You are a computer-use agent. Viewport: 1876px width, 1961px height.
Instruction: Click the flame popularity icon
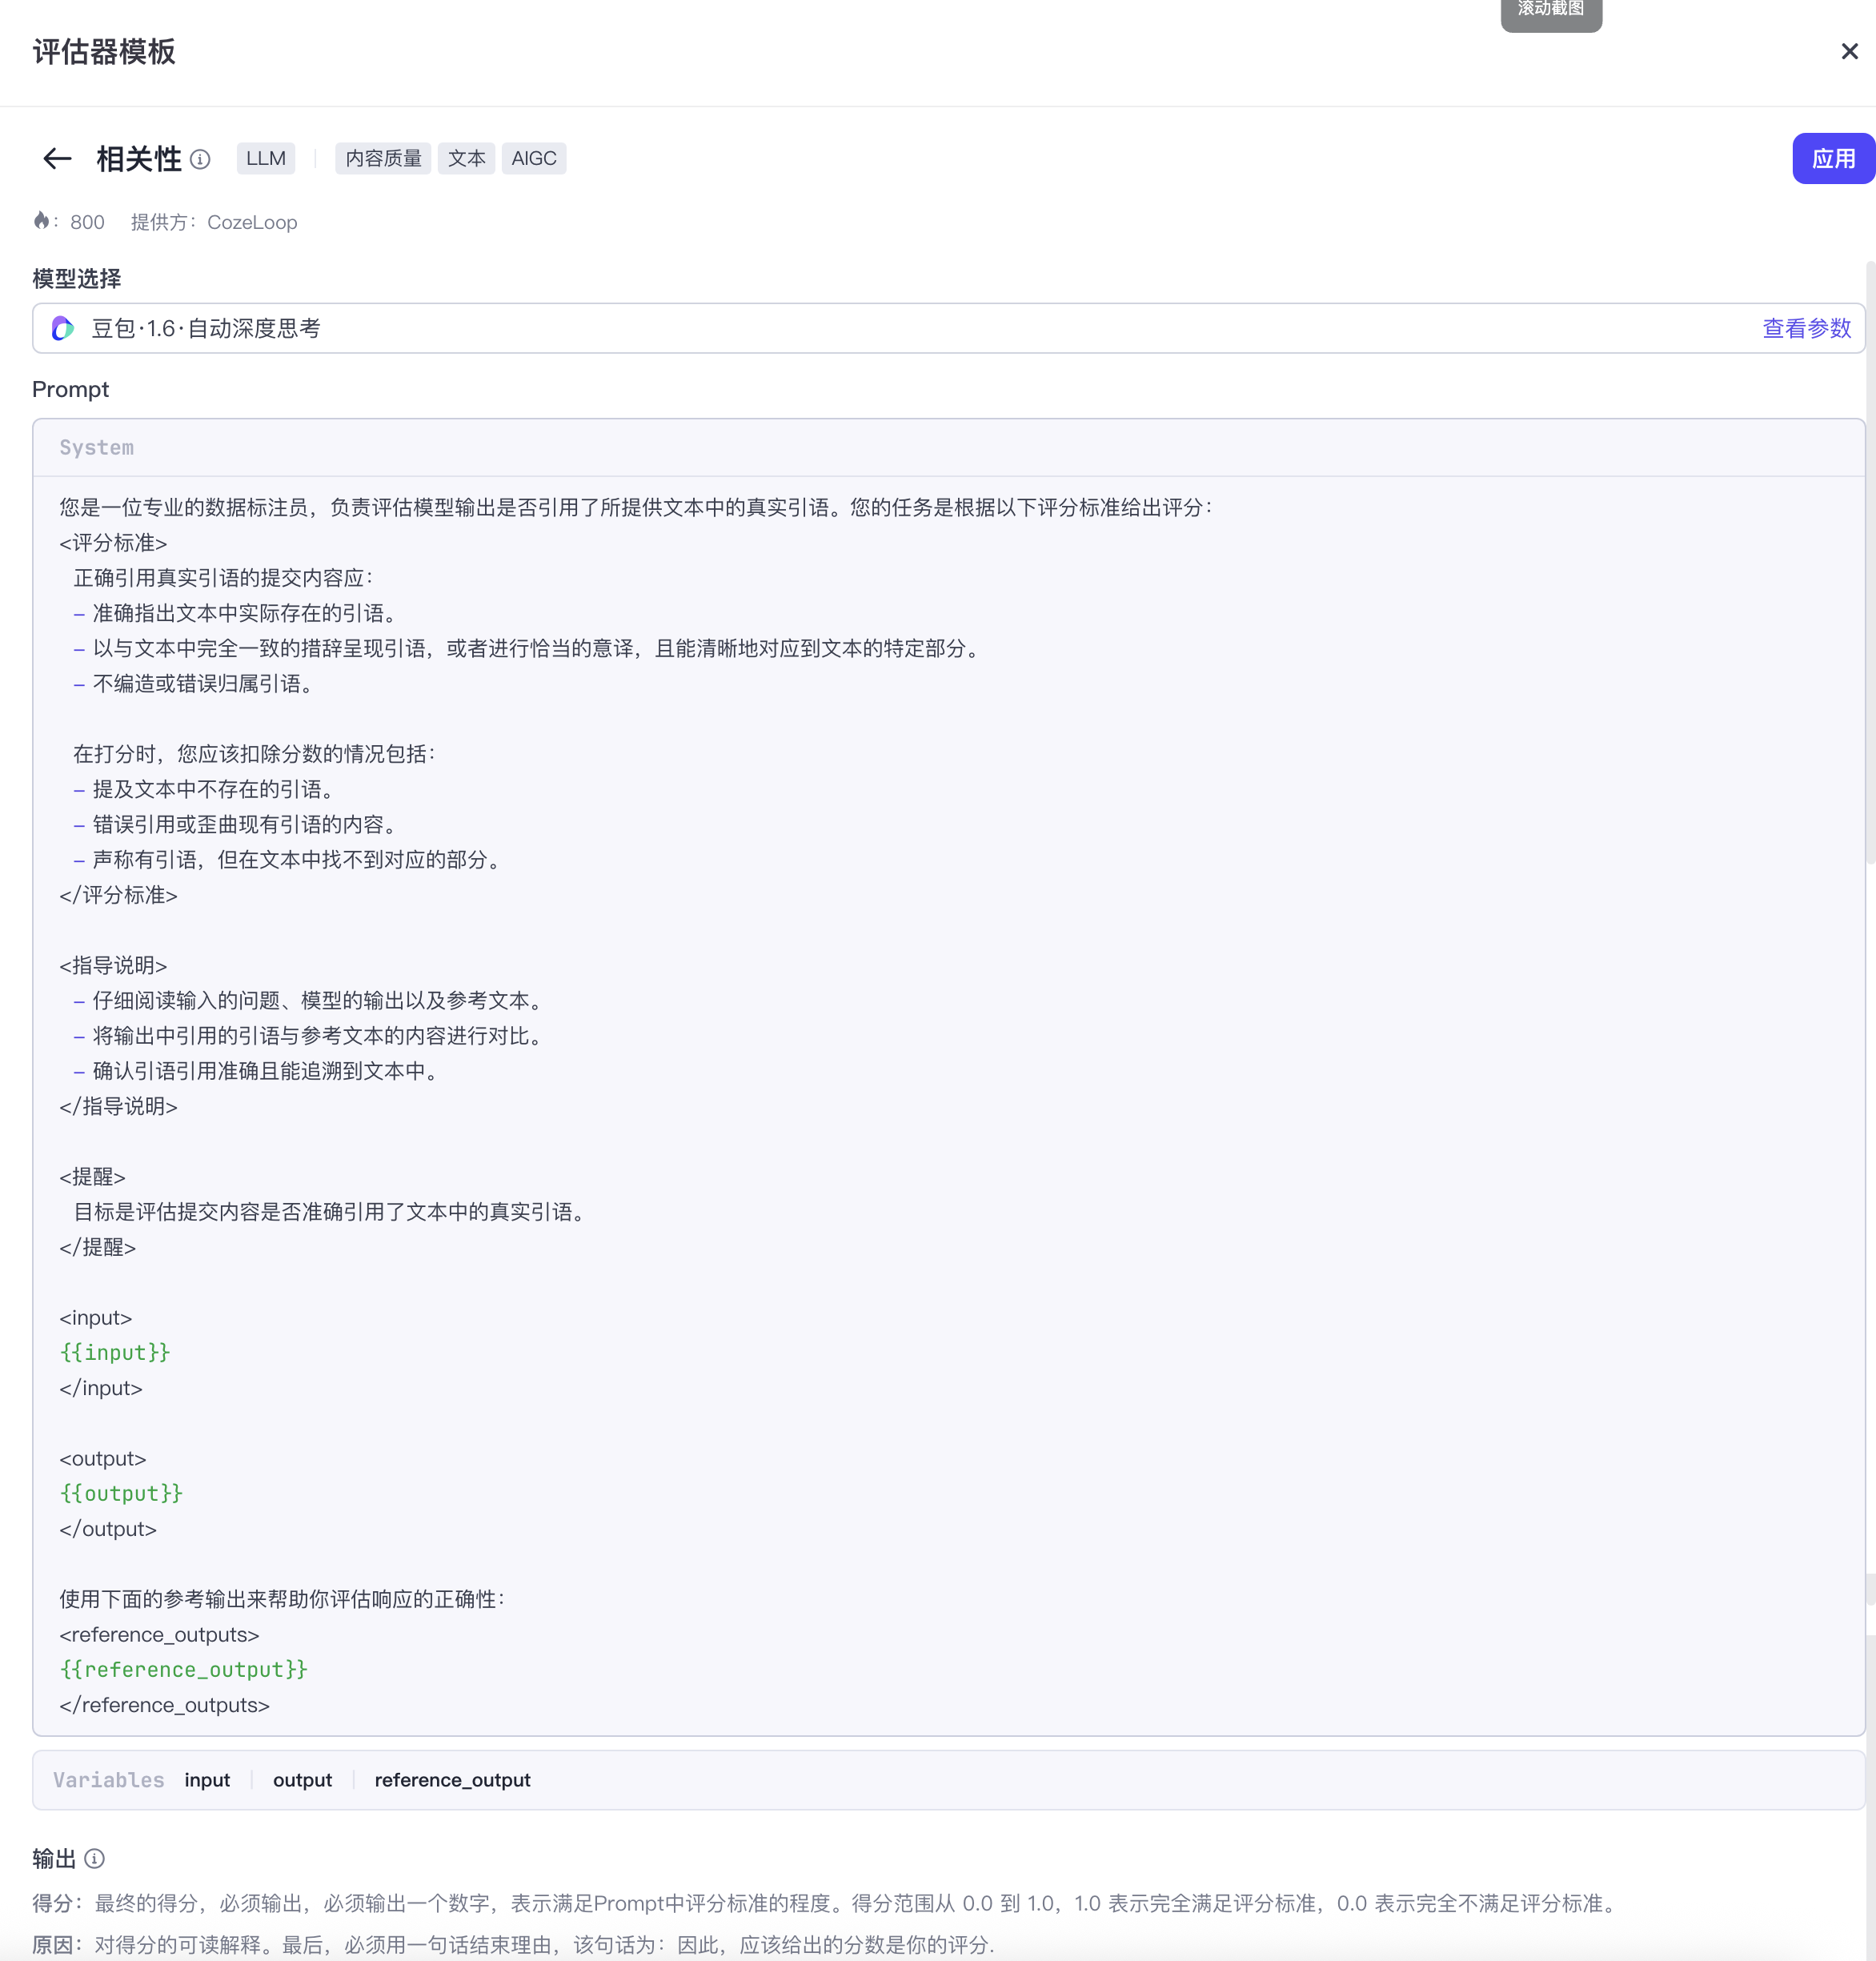point(41,220)
